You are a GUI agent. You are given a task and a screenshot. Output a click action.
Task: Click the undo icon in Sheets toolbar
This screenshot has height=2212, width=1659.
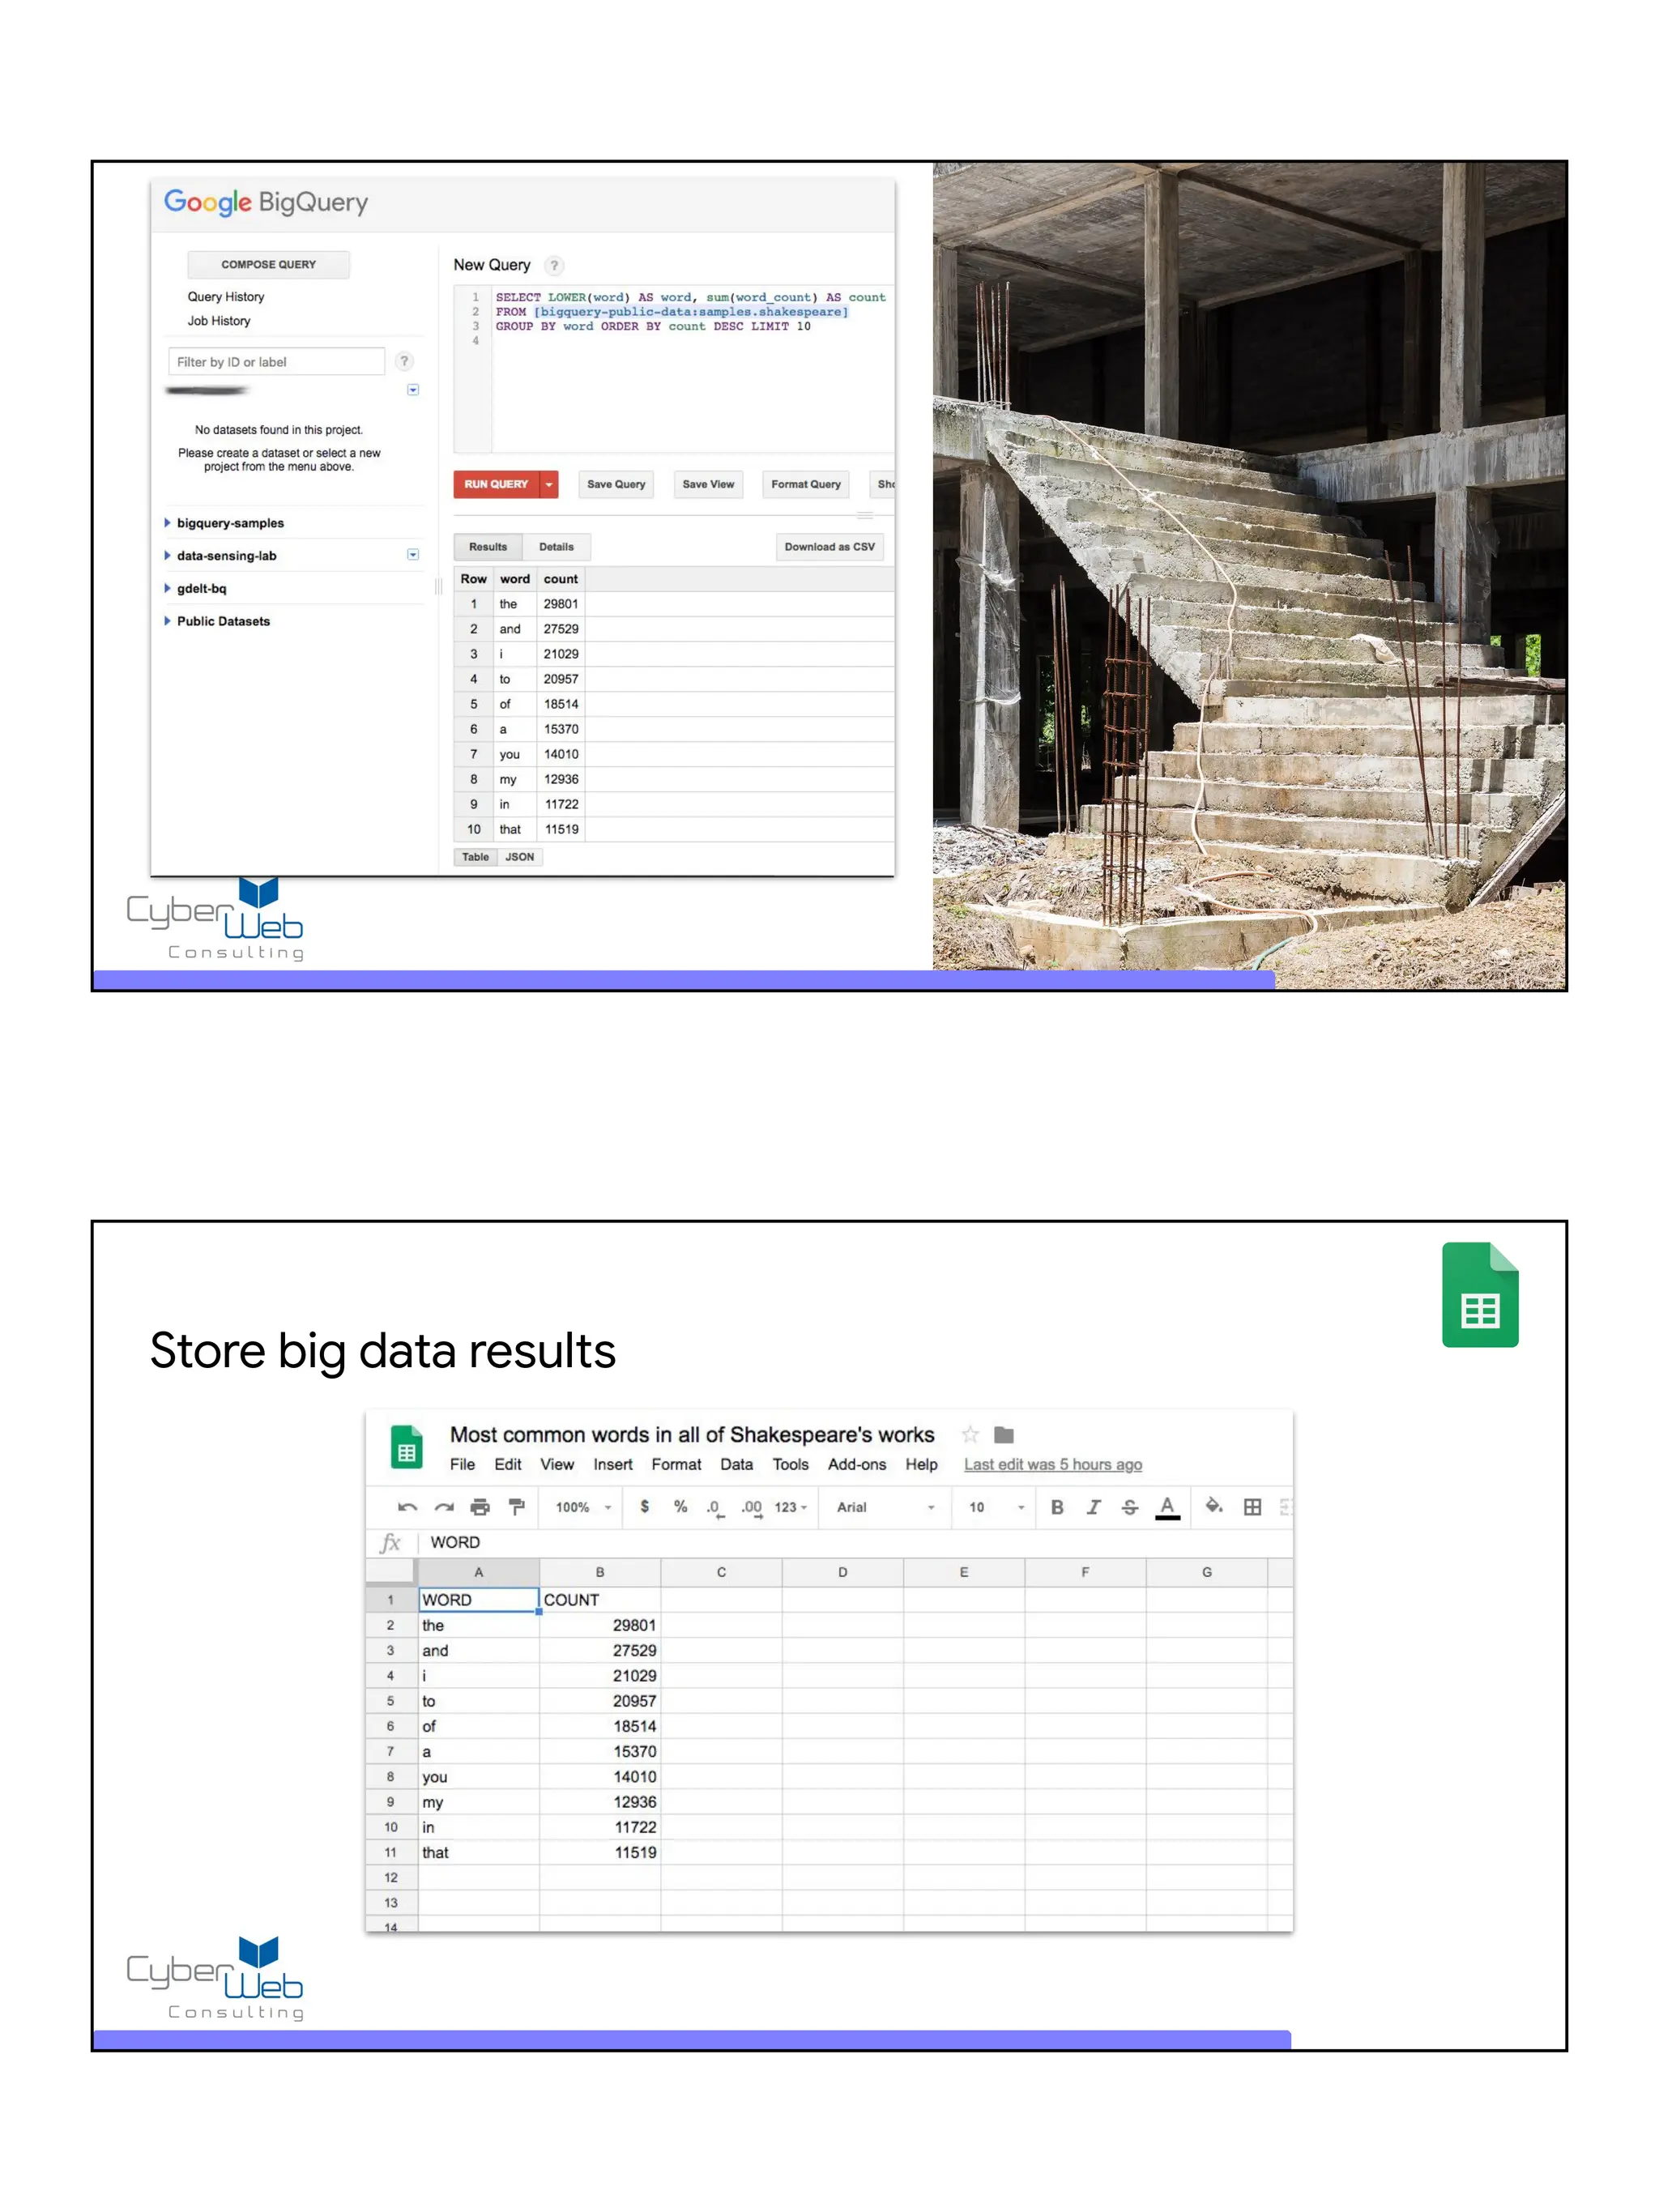click(407, 1507)
